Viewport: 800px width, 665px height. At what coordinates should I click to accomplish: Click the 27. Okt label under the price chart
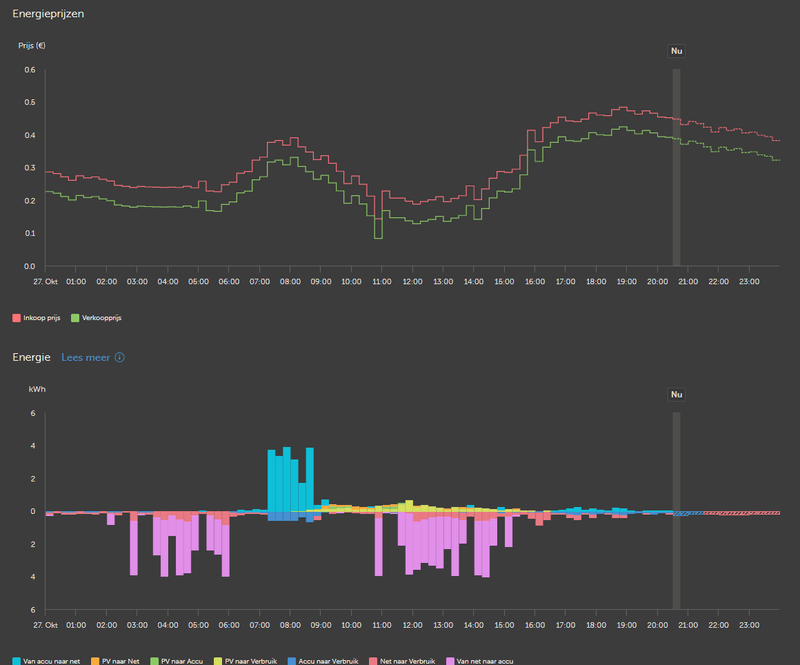(45, 281)
